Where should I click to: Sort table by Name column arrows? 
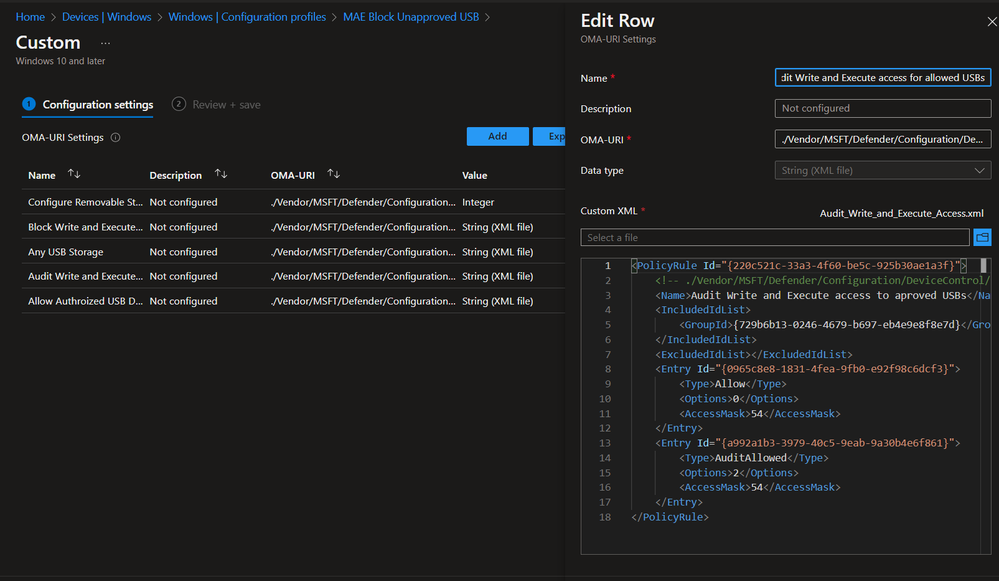point(74,174)
